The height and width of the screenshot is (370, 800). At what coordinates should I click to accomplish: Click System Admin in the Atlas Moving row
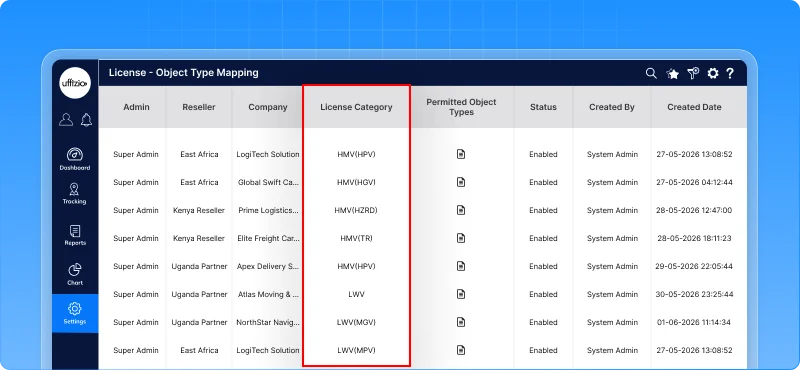(612, 294)
